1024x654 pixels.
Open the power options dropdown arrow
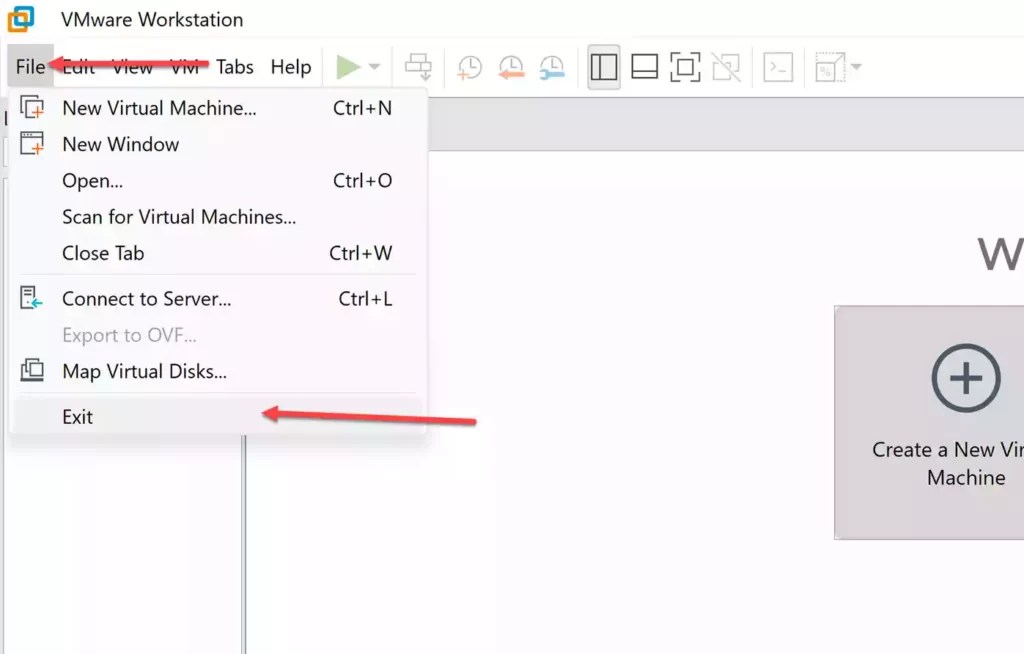pos(374,66)
